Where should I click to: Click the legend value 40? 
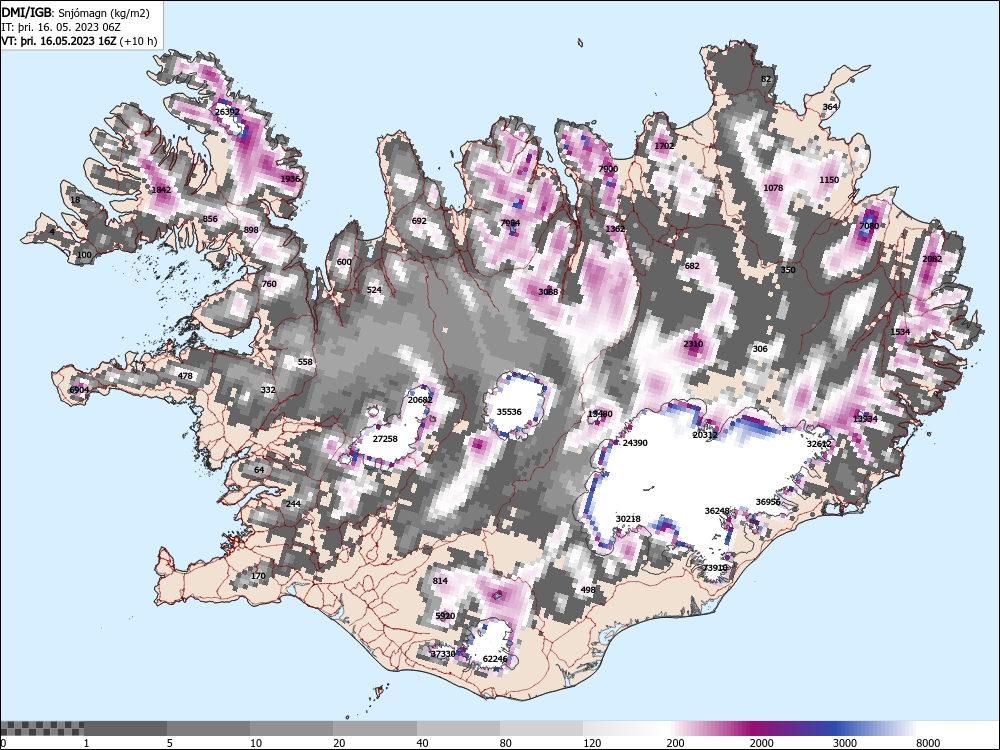[422, 743]
